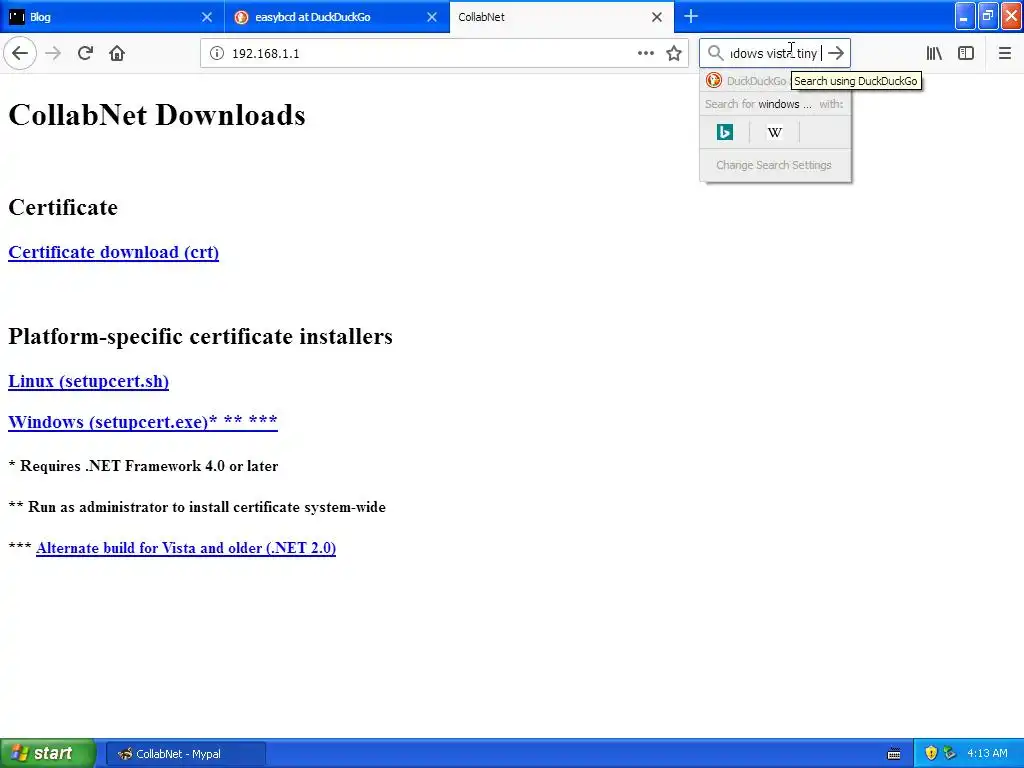The height and width of the screenshot is (768, 1024).
Task: Go back to the previous page
Action: point(20,53)
